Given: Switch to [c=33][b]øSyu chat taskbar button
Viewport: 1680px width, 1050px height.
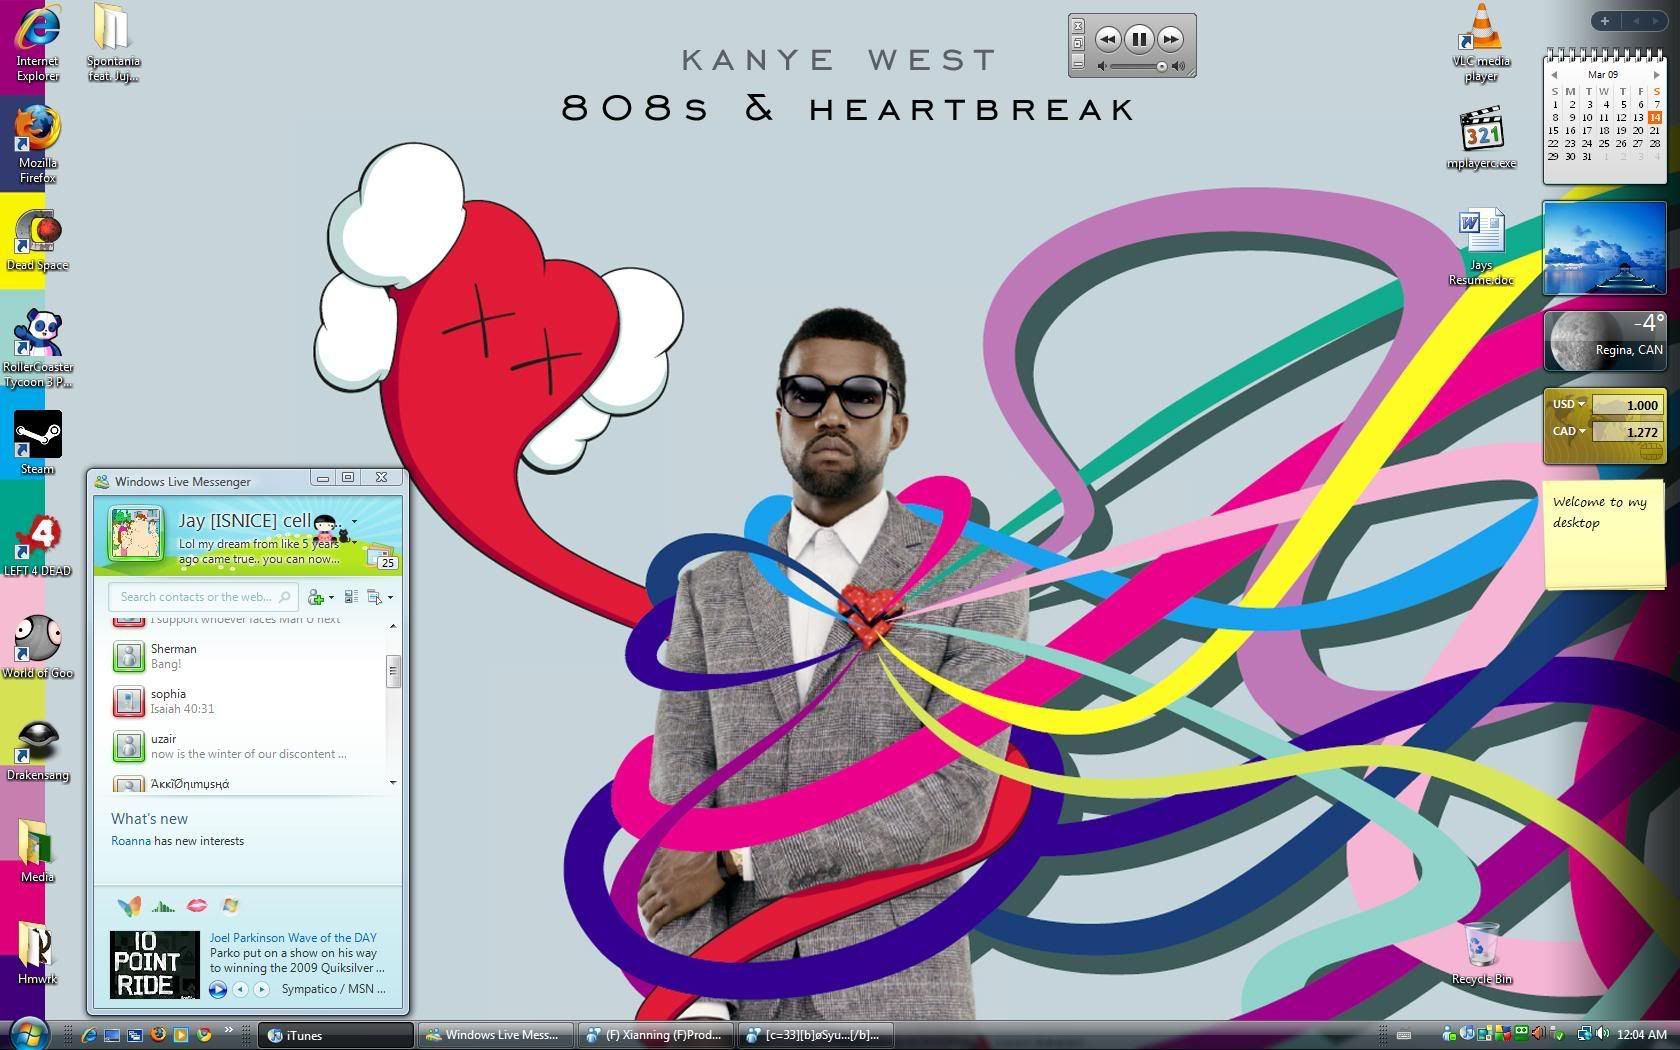Looking at the screenshot, I should (x=817, y=1035).
